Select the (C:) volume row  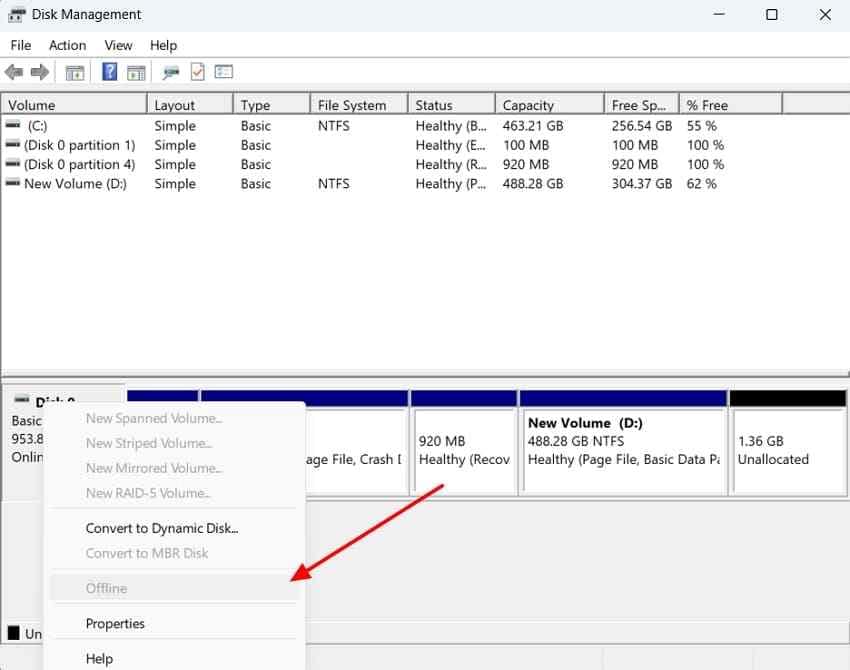[x=392, y=126]
